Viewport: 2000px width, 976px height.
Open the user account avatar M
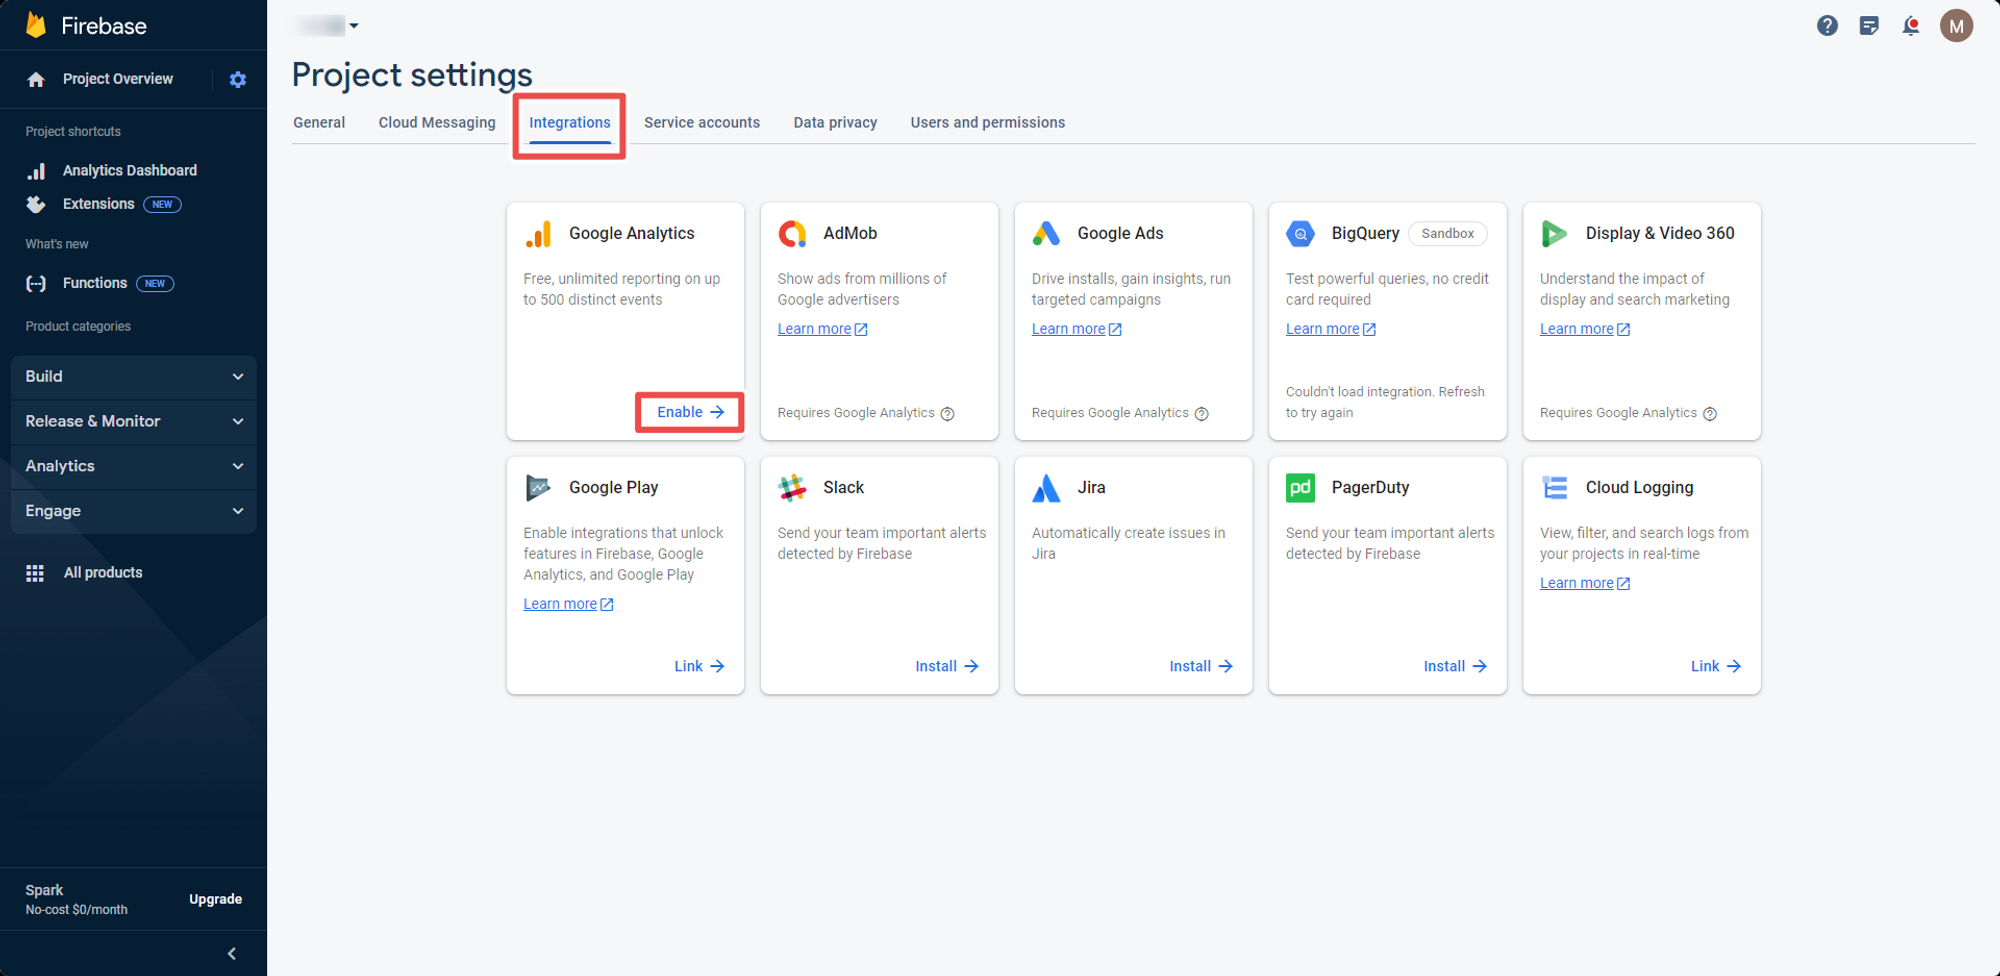click(1956, 26)
